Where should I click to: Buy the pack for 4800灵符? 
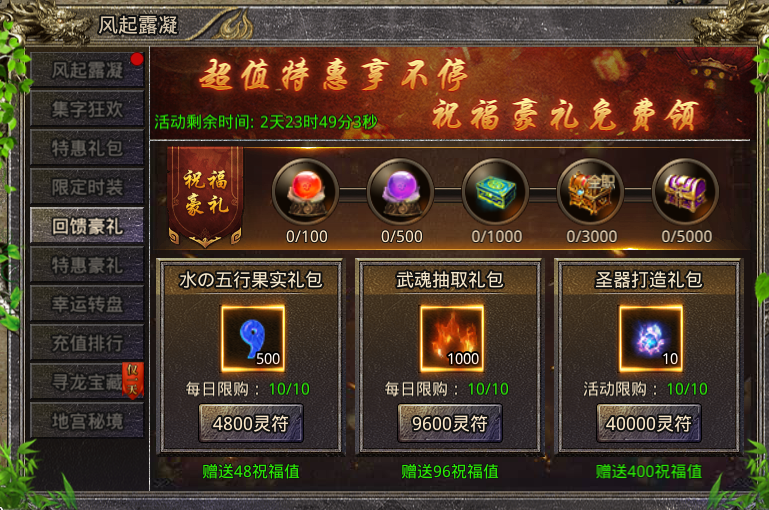click(x=251, y=423)
